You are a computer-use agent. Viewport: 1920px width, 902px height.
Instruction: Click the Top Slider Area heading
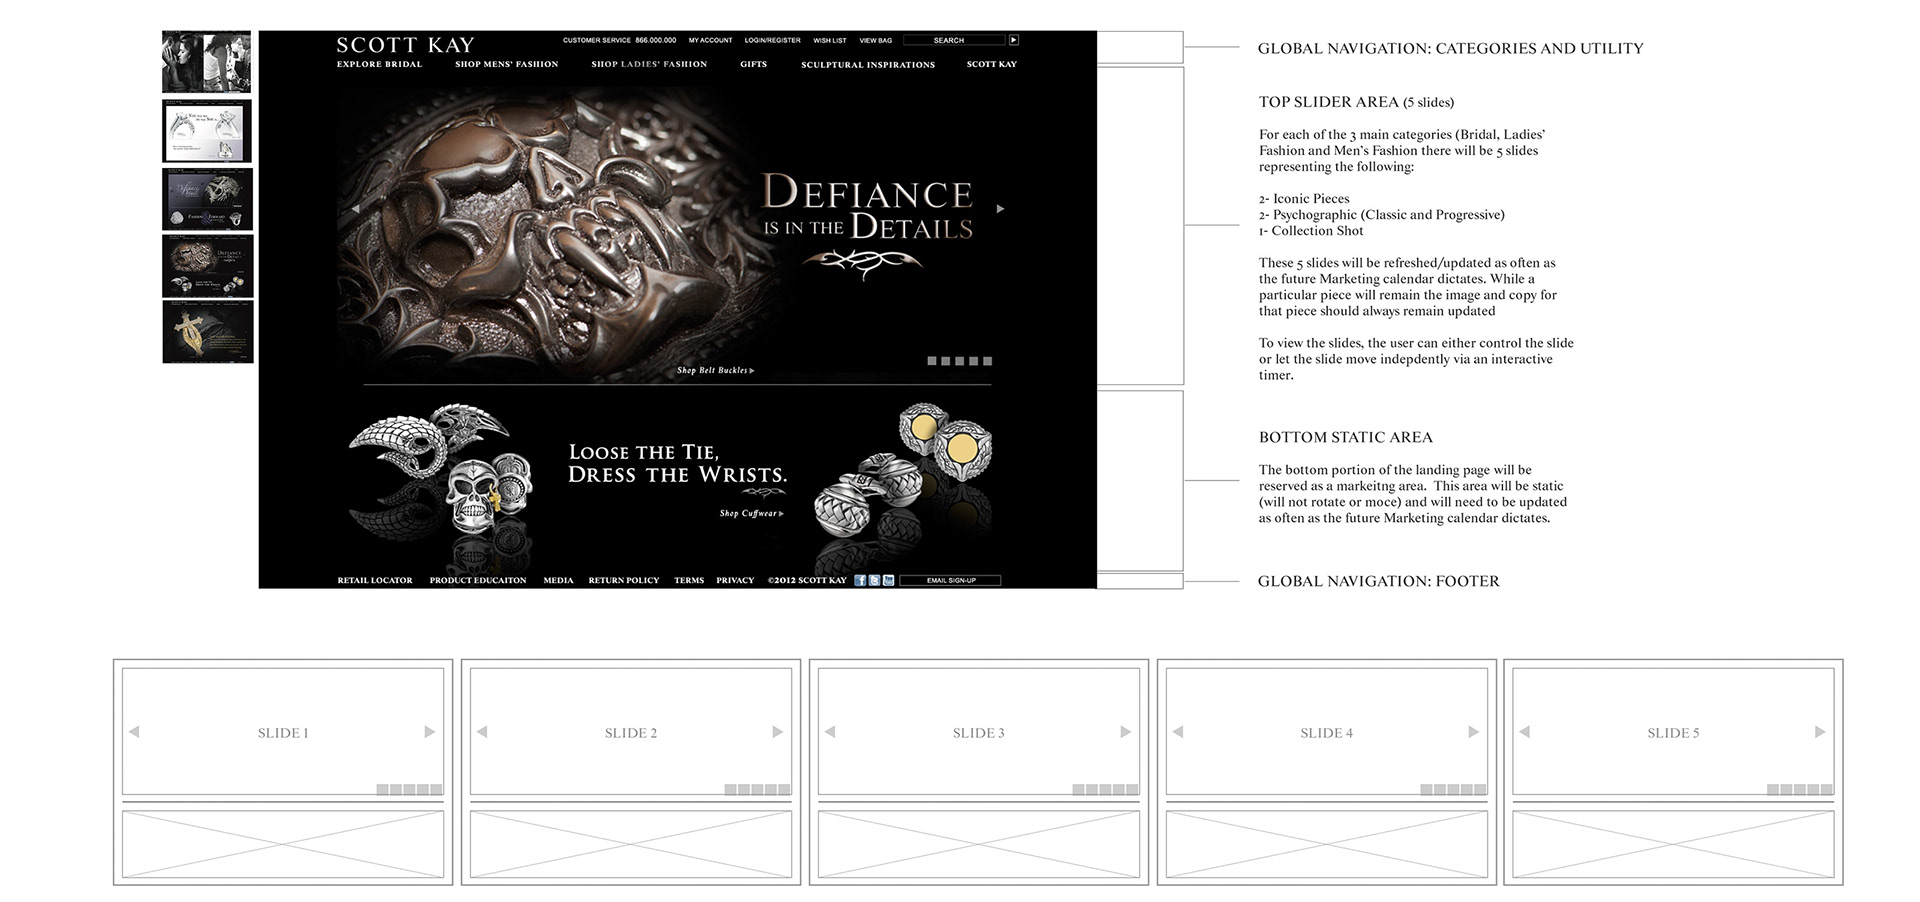tap(1356, 102)
